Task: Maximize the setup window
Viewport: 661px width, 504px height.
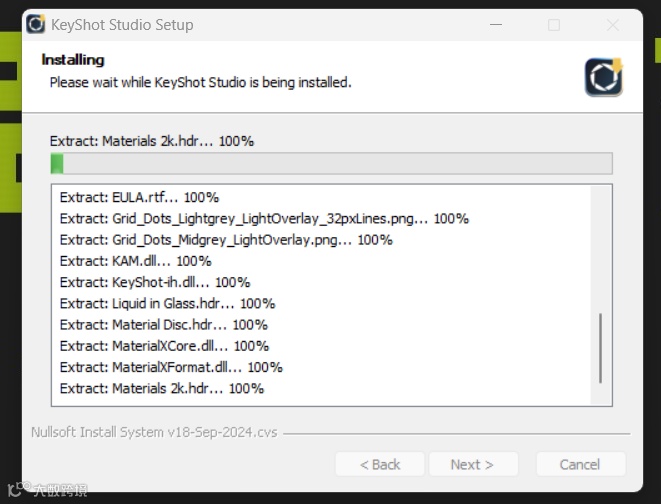Action: pos(553,25)
